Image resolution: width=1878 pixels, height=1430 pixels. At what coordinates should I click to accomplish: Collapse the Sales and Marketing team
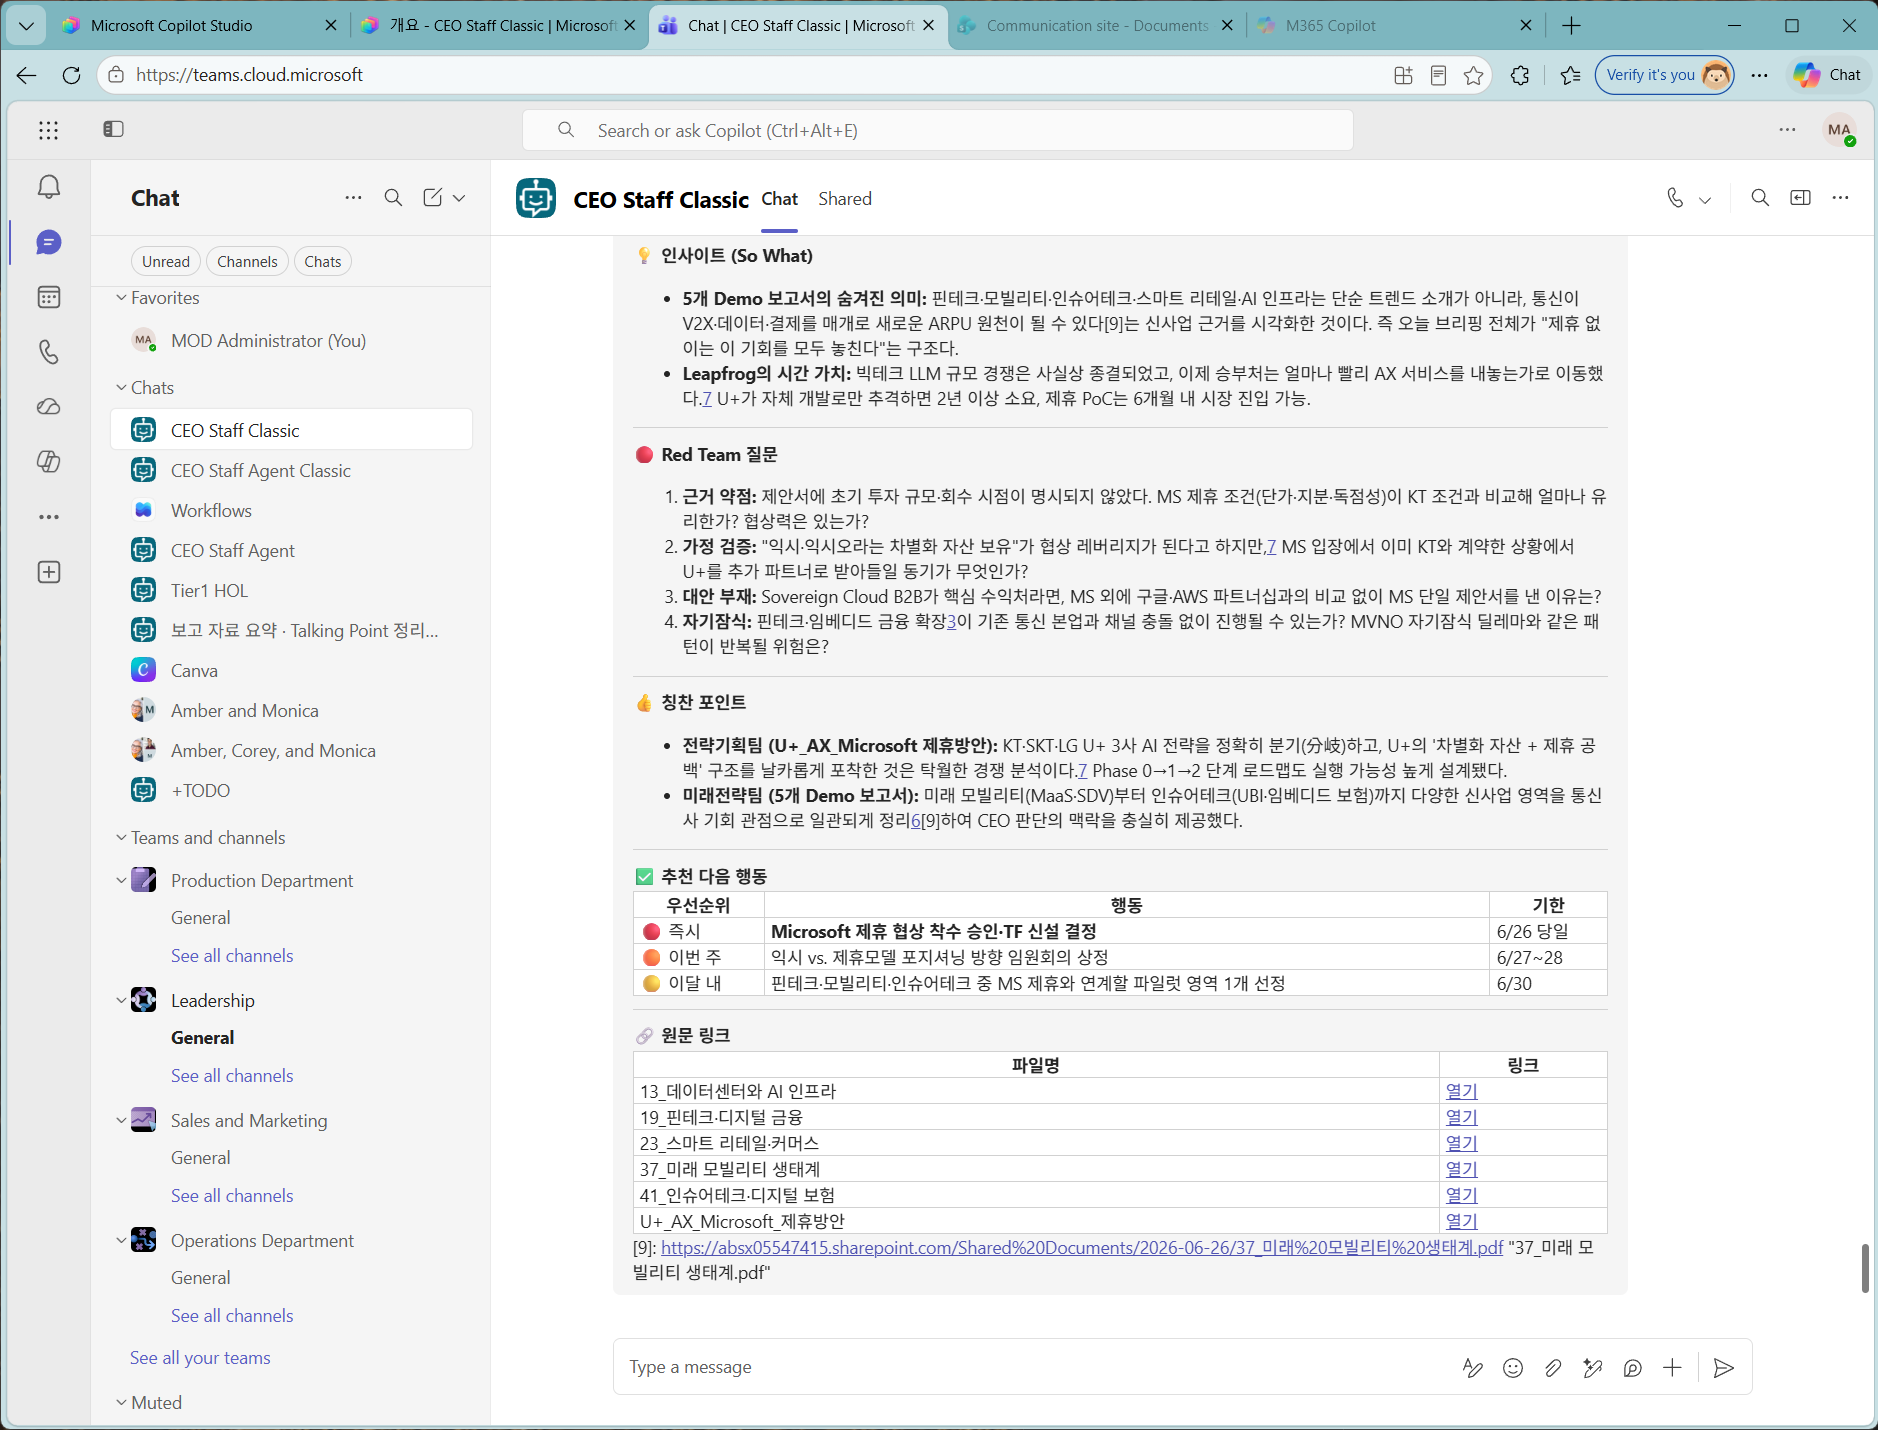(121, 1121)
